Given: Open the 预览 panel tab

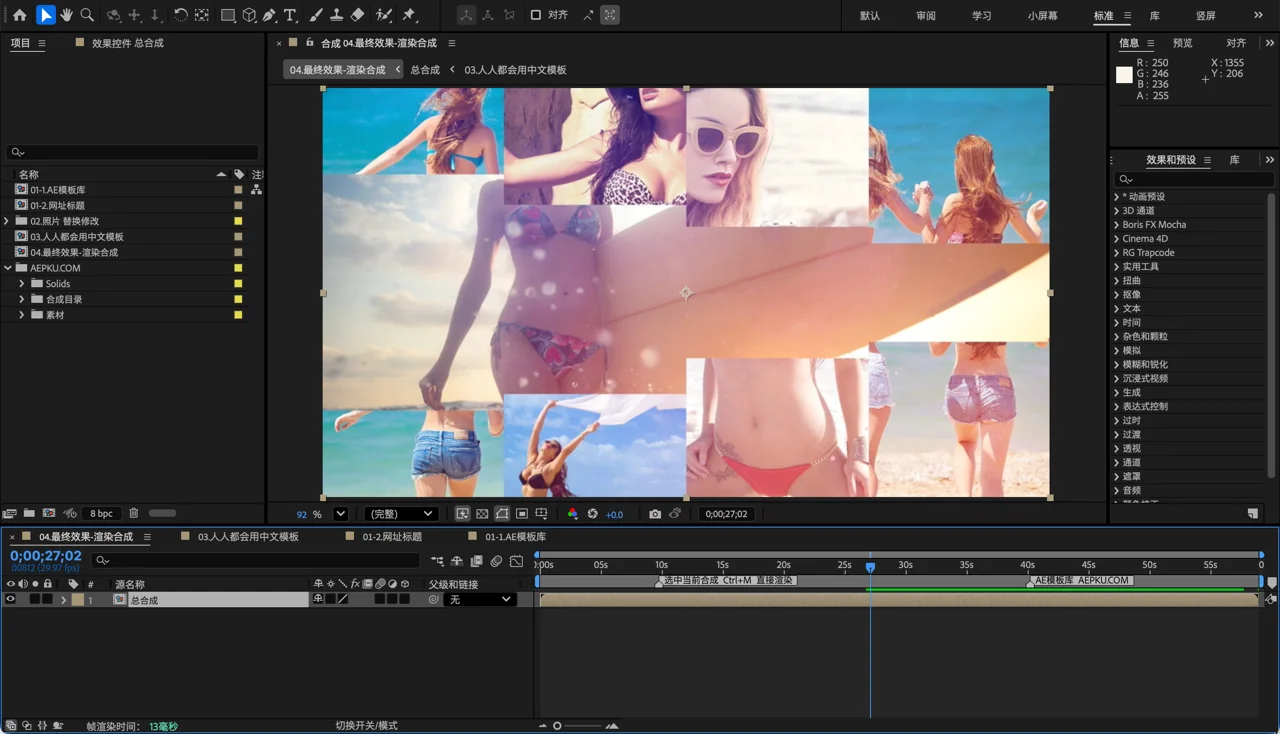Looking at the screenshot, I should tap(1183, 43).
